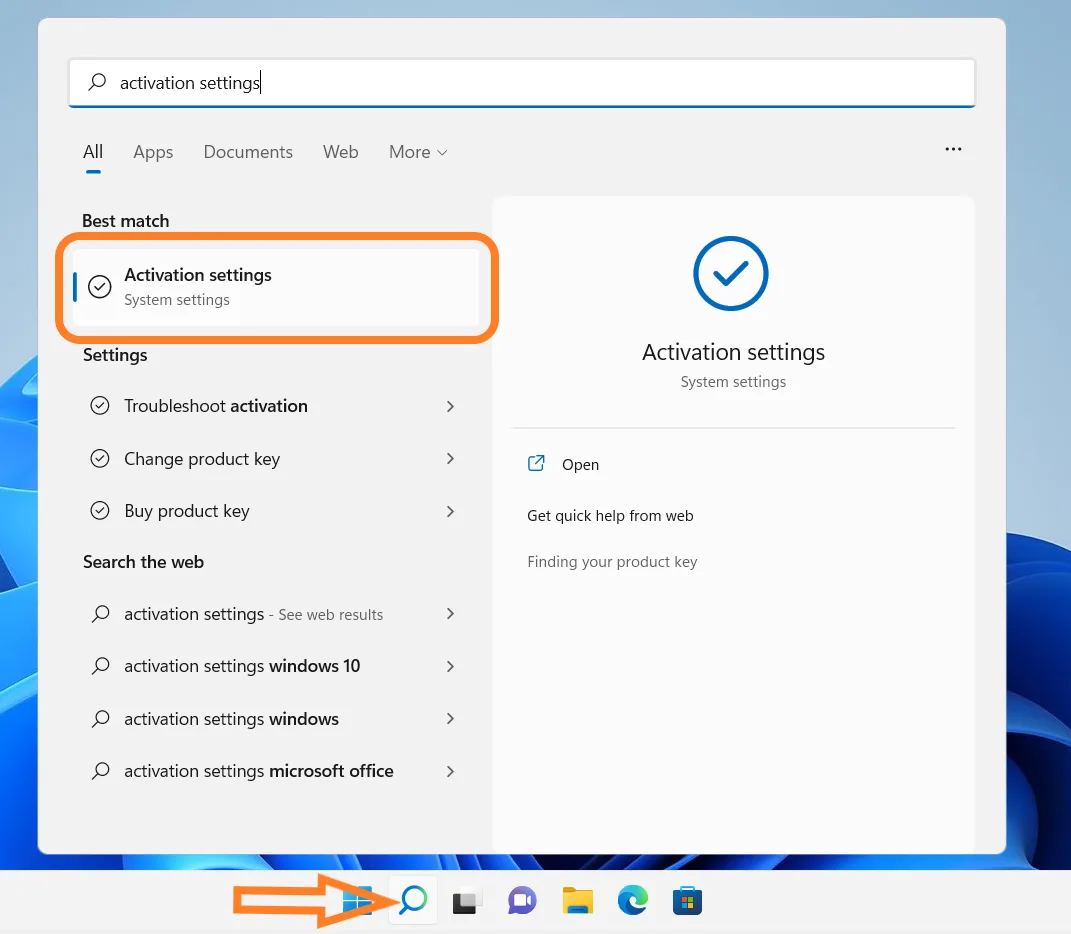Expand the Change product key chevron
This screenshot has height=934, width=1071.
tap(450, 458)
